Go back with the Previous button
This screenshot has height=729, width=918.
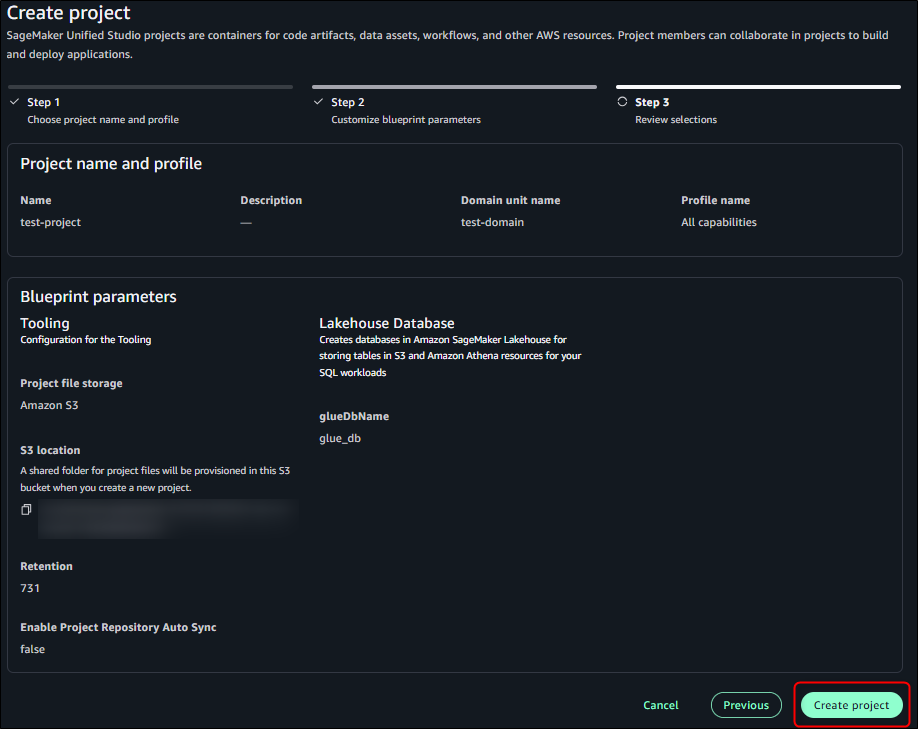pyautogui.click(x=746, y=705)
